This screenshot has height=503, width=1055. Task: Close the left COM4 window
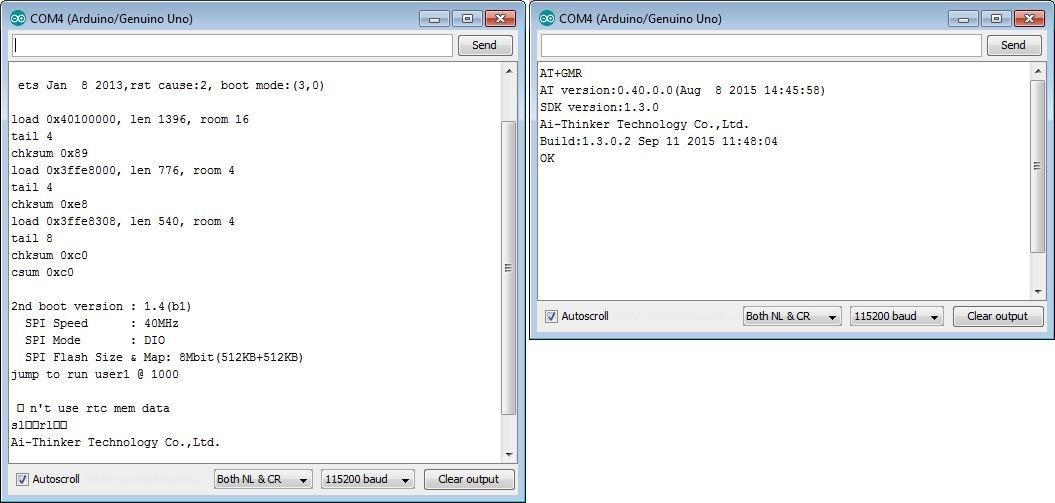pos(500,19)
